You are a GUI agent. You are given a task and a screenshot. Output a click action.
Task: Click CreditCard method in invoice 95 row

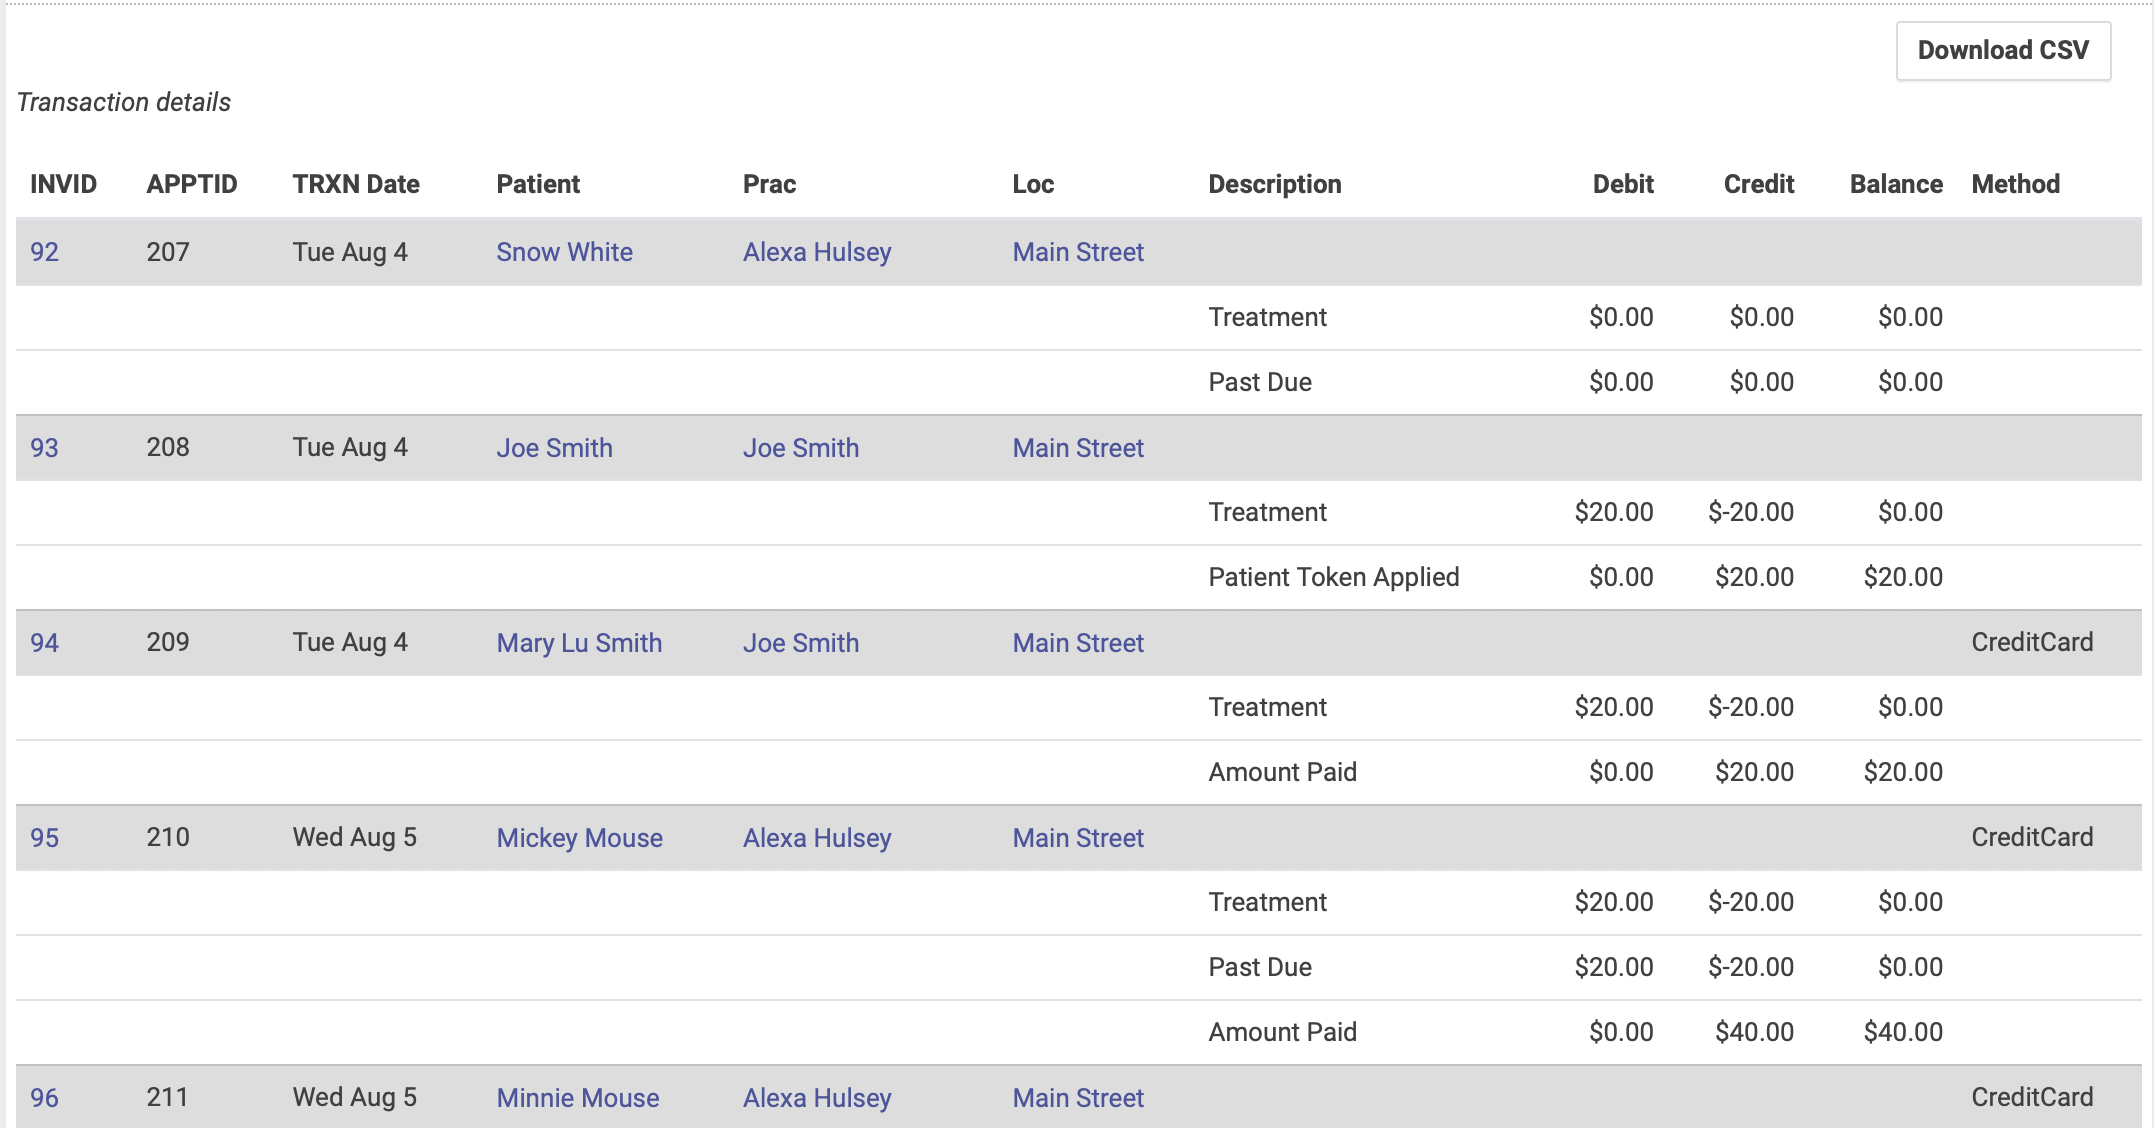(x=2032, y=837)
